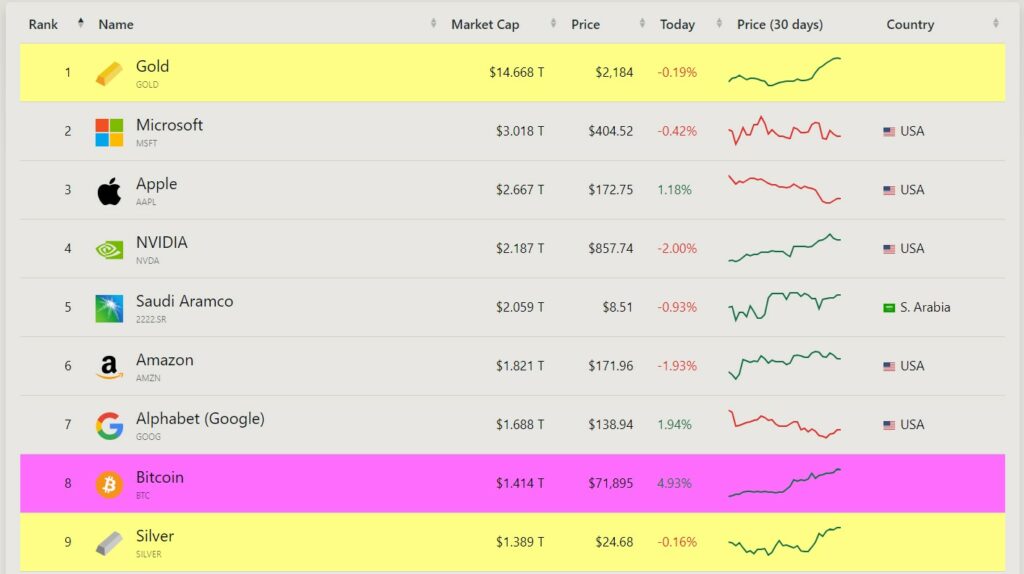Click the Amazon logo icon
The height and width of the screenshot is (574, 1024).
point(109,367)
